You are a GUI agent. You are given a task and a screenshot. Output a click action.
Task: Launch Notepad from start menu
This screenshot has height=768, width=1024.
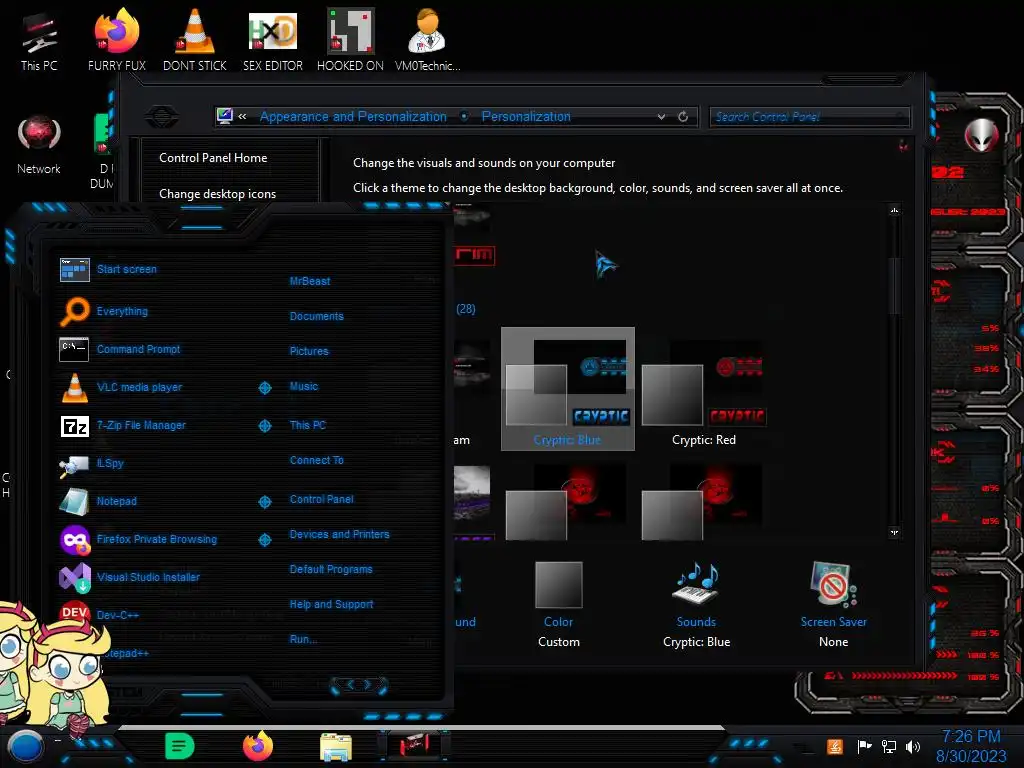[99, 502]
